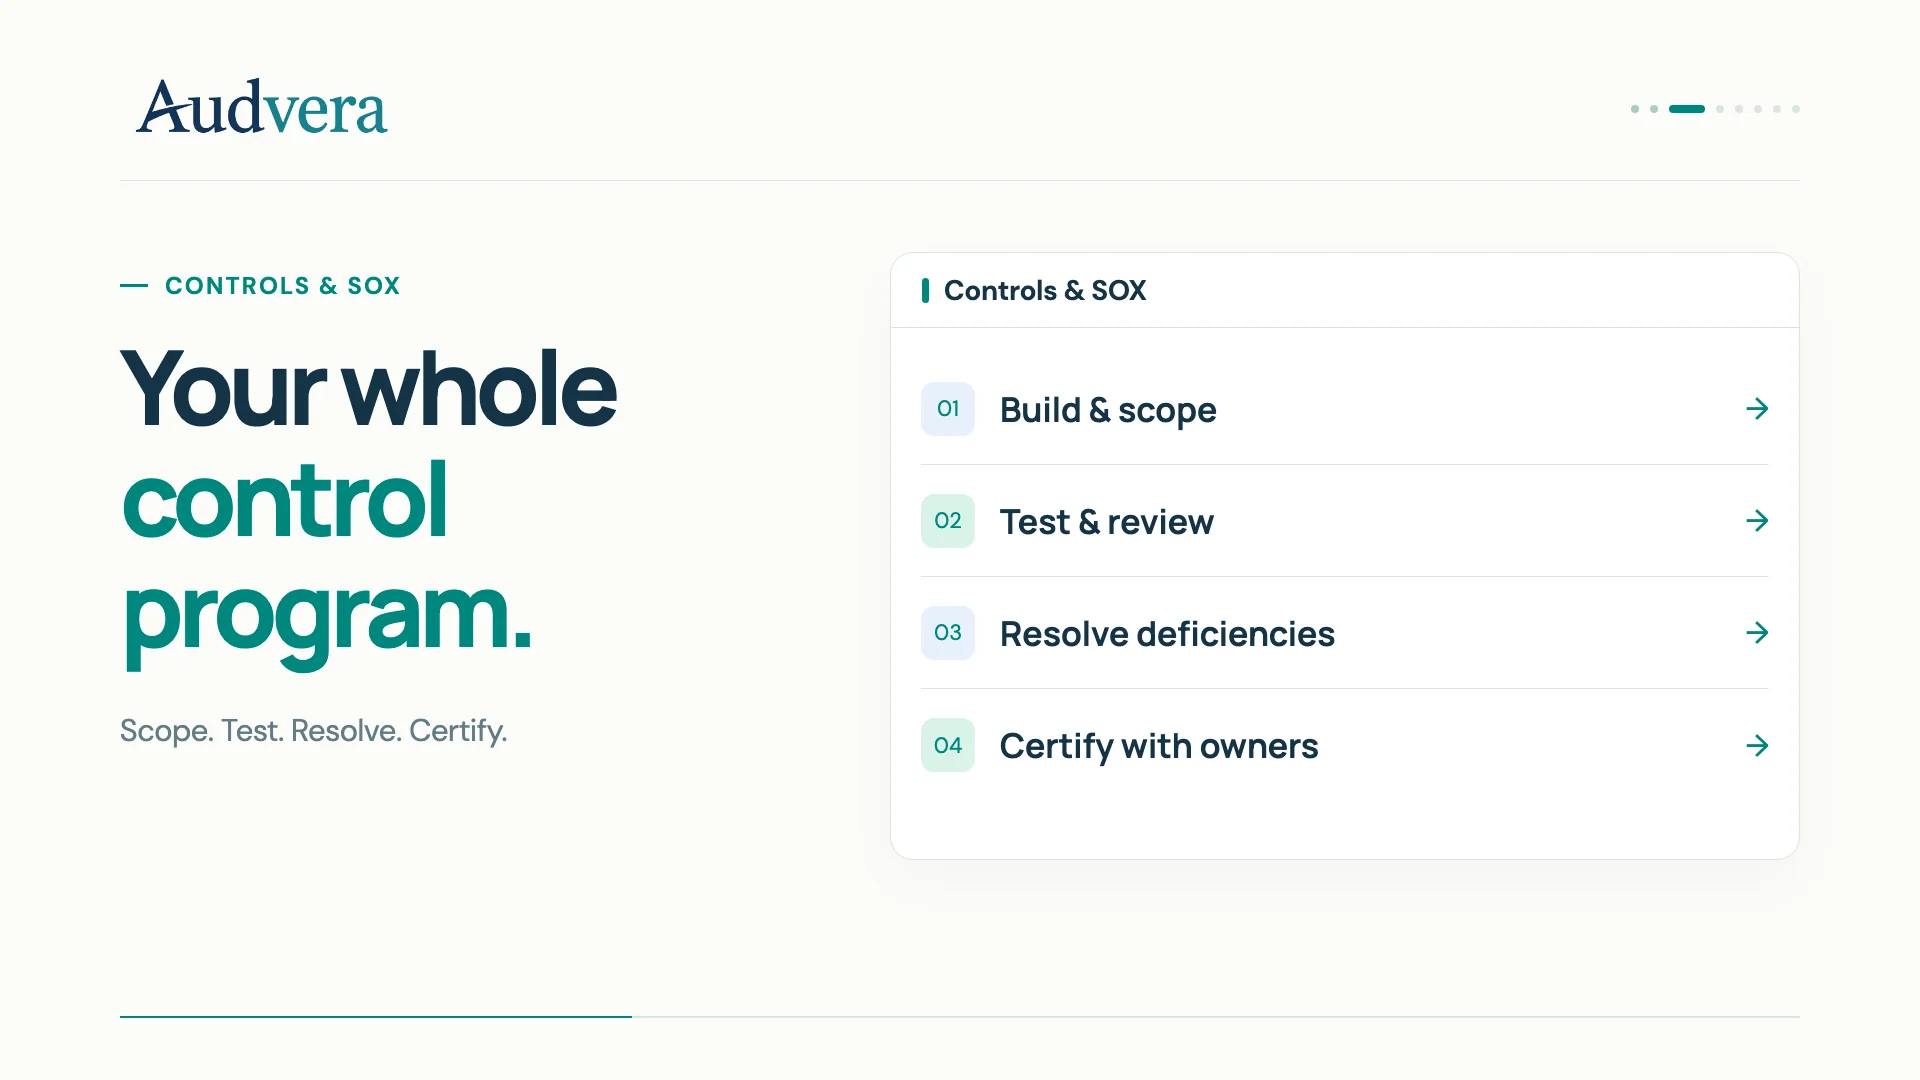Click the 'control' headline word
The height and width of the screenshot is (1080, 1920).
285,500
